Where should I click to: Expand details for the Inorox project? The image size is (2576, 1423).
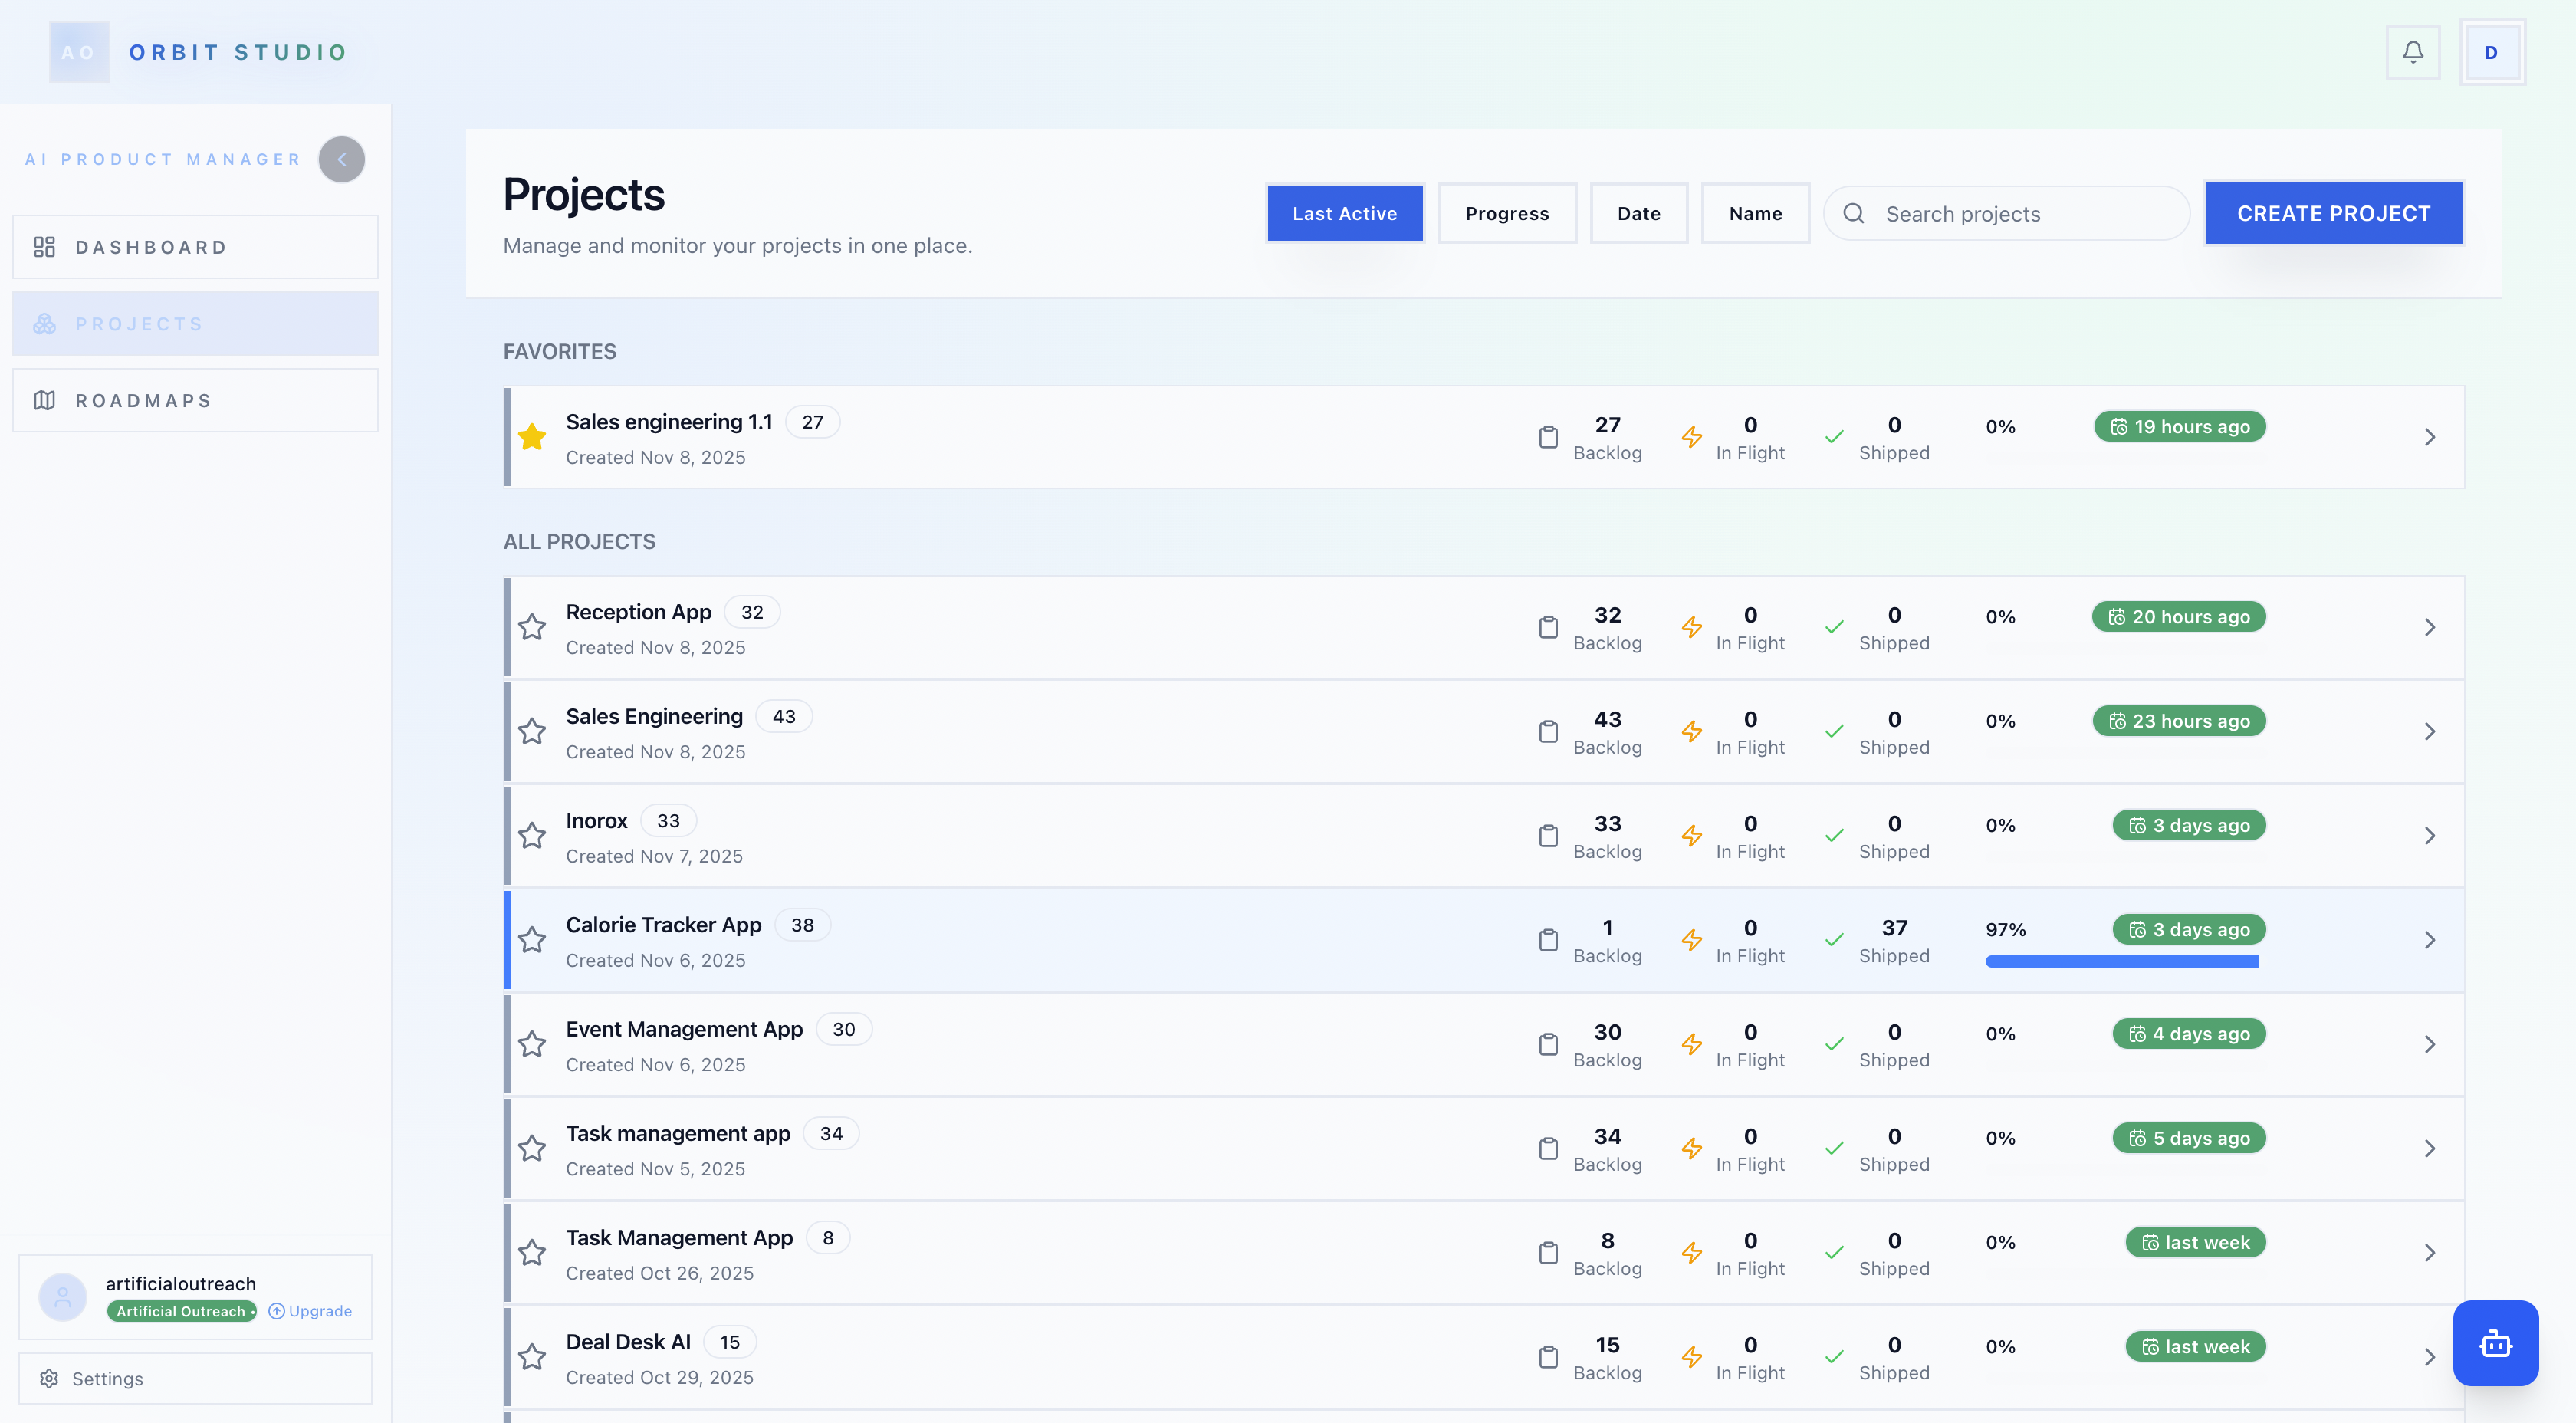tap(2430, 835)
